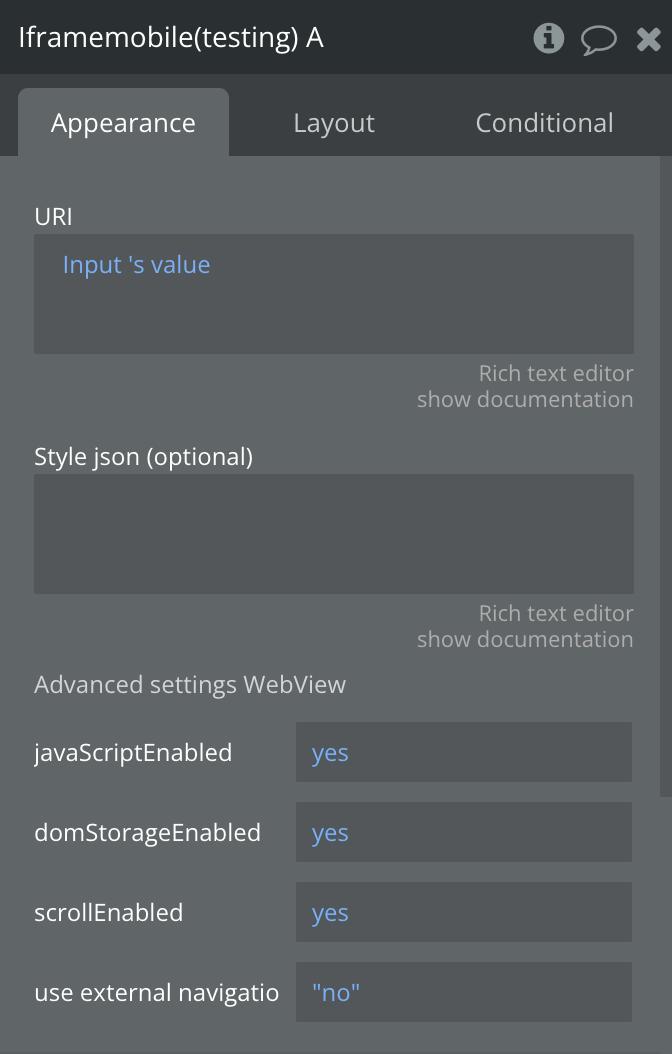Open the Layout tab
672x1054 pixels.
point(334,123)
